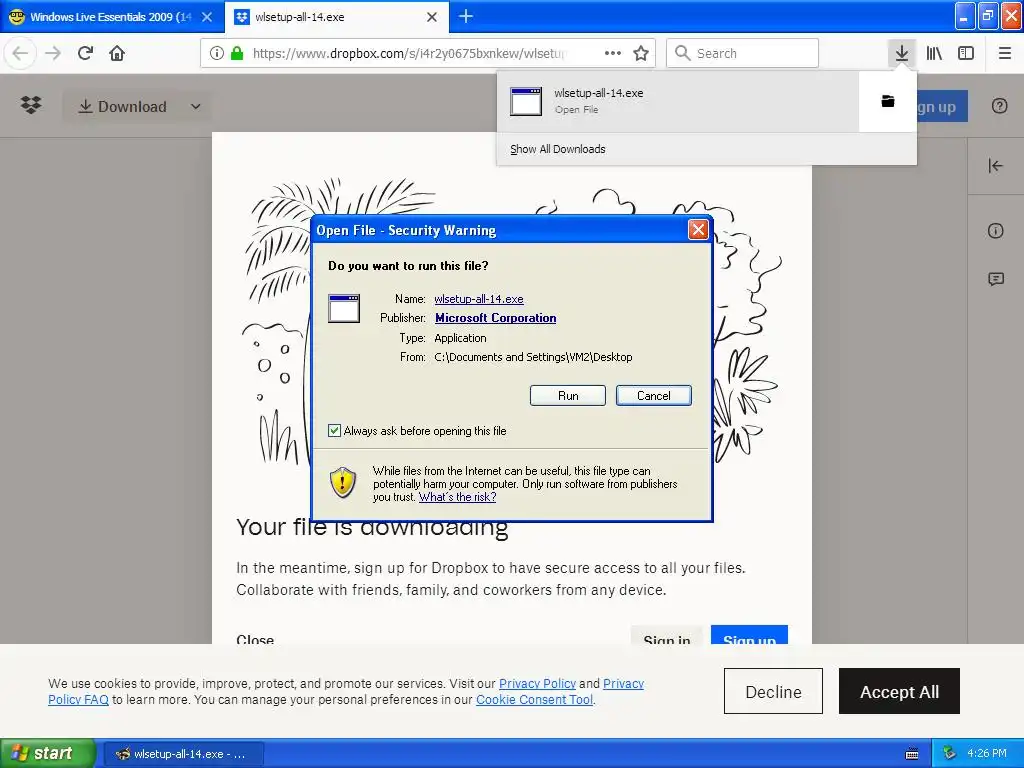Click the Dropbox Download button
The width and height of the screenshot is (1024, 768).
(123, 106)
